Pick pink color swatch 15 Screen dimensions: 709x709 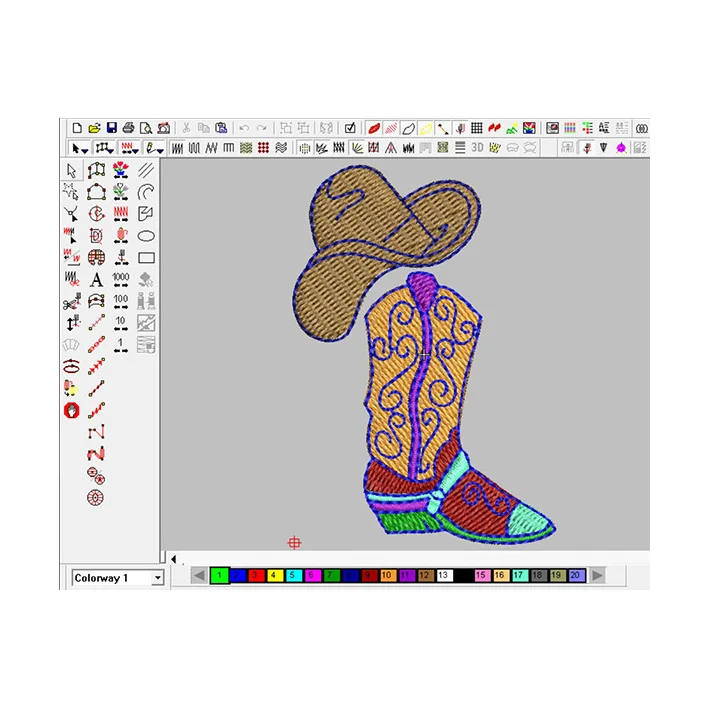[482, 576]
